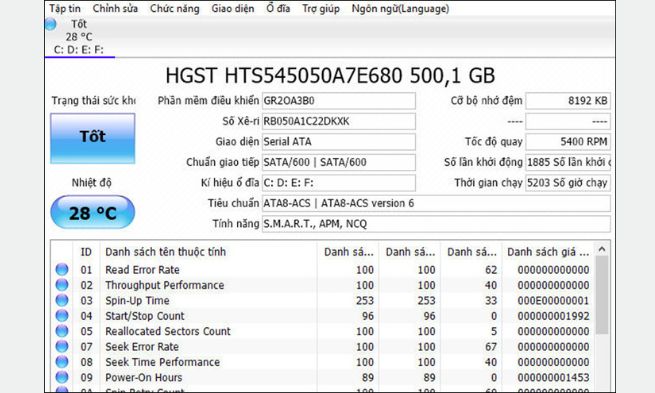Click status orb for Spin-Up Time
The width and height of the screenshot is (655, 393).
[x=62, y=300]
